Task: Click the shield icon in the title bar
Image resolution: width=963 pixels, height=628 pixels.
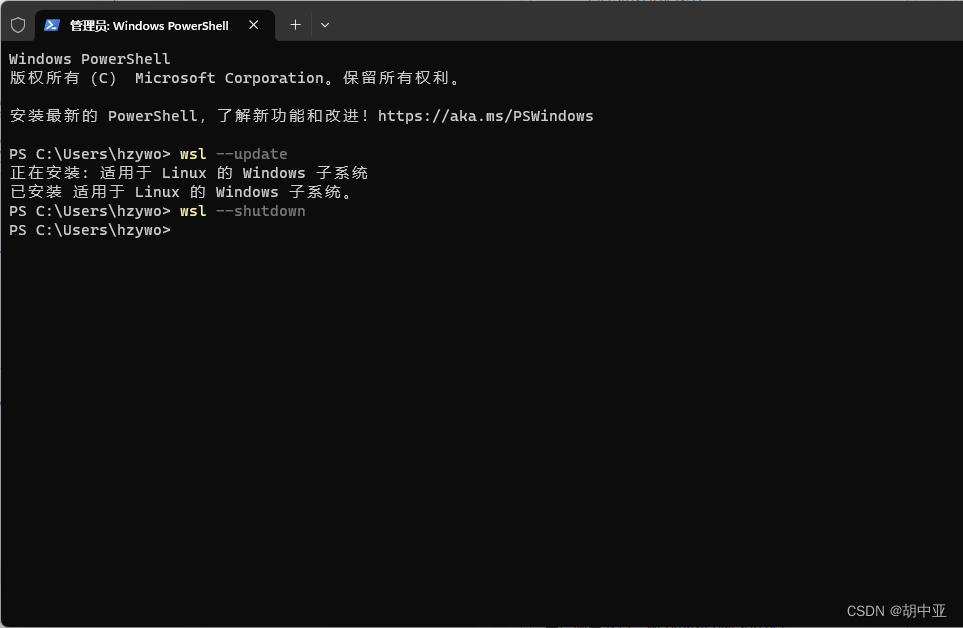Action: click(x=17, y=25)
